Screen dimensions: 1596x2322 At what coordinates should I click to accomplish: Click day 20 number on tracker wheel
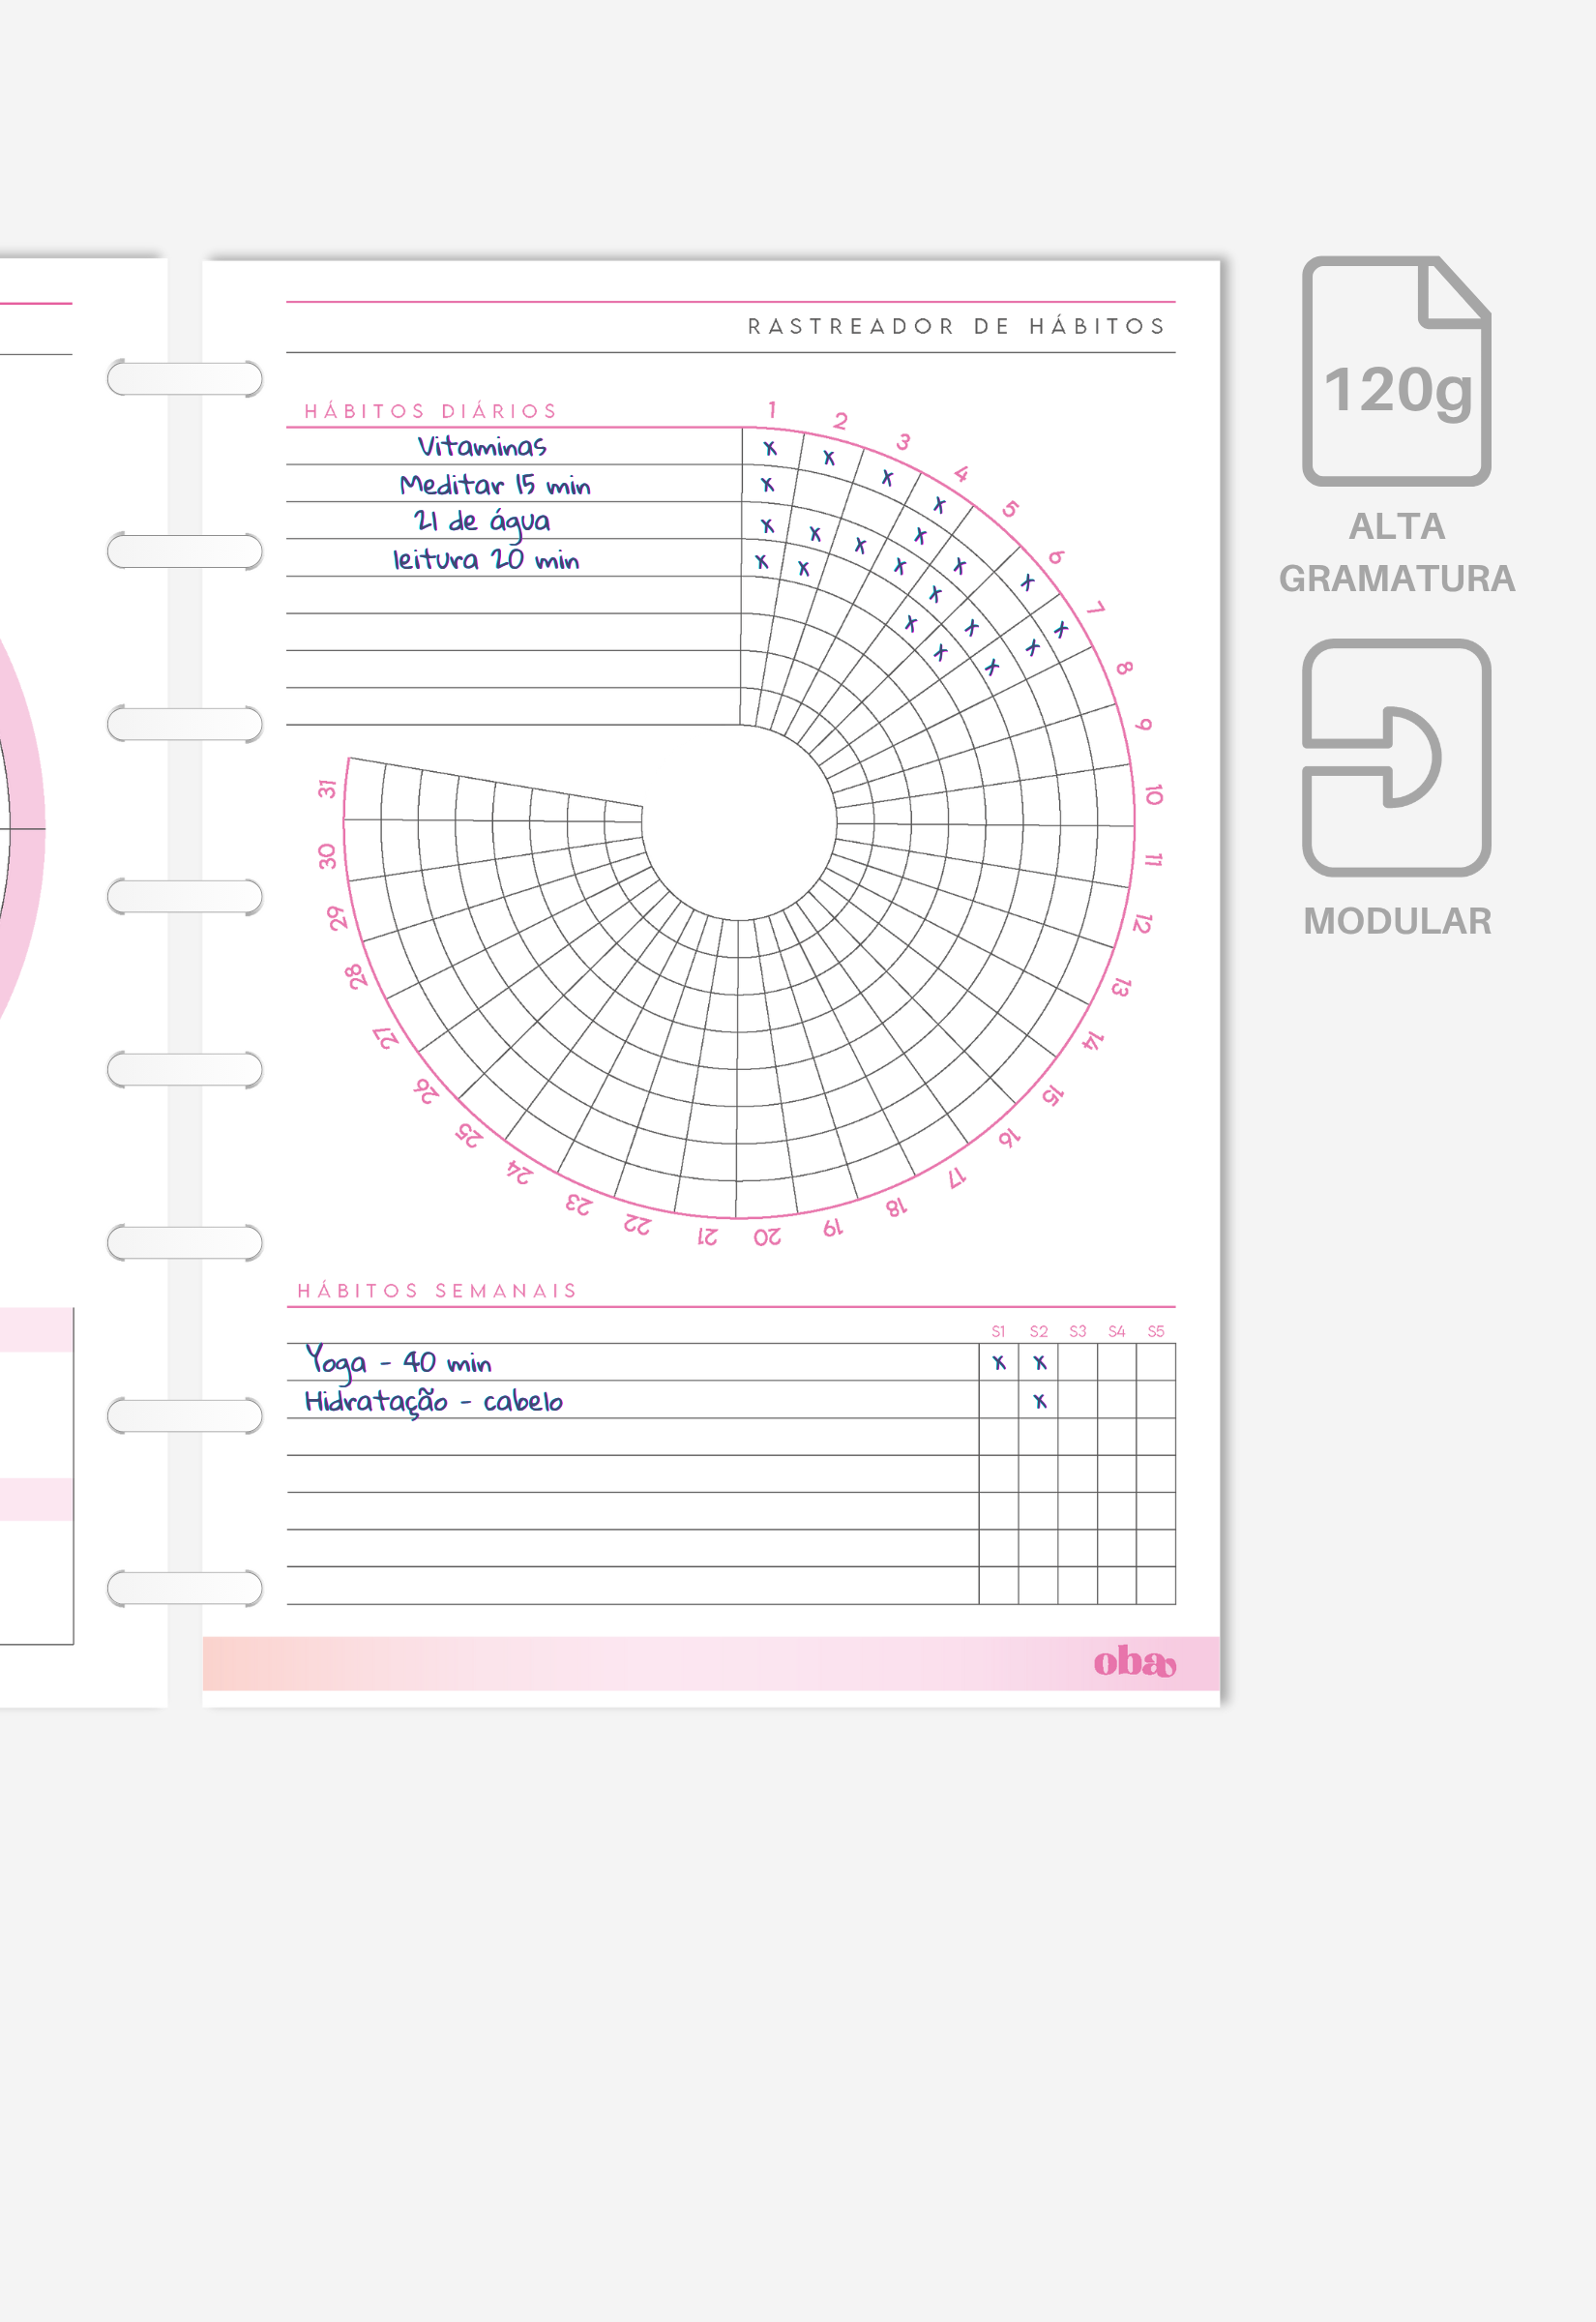point(767,1238)
